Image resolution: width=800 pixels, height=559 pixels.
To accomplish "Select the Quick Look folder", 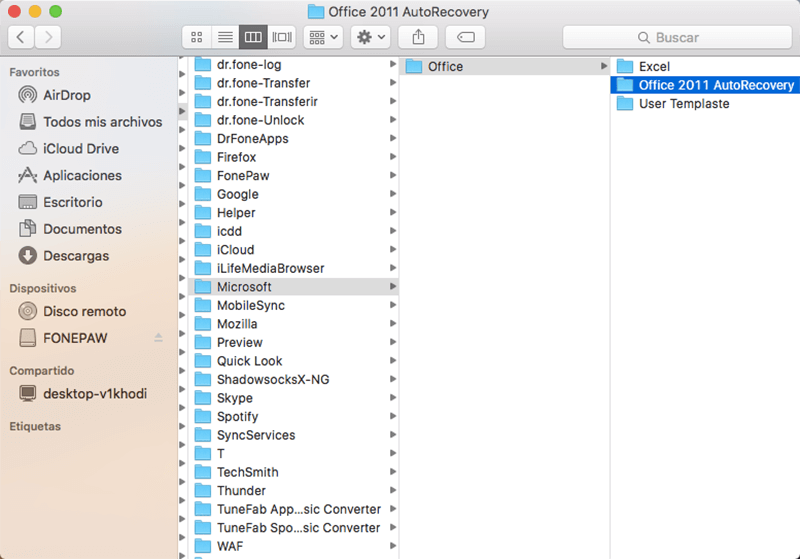I will tap(293, 361).
